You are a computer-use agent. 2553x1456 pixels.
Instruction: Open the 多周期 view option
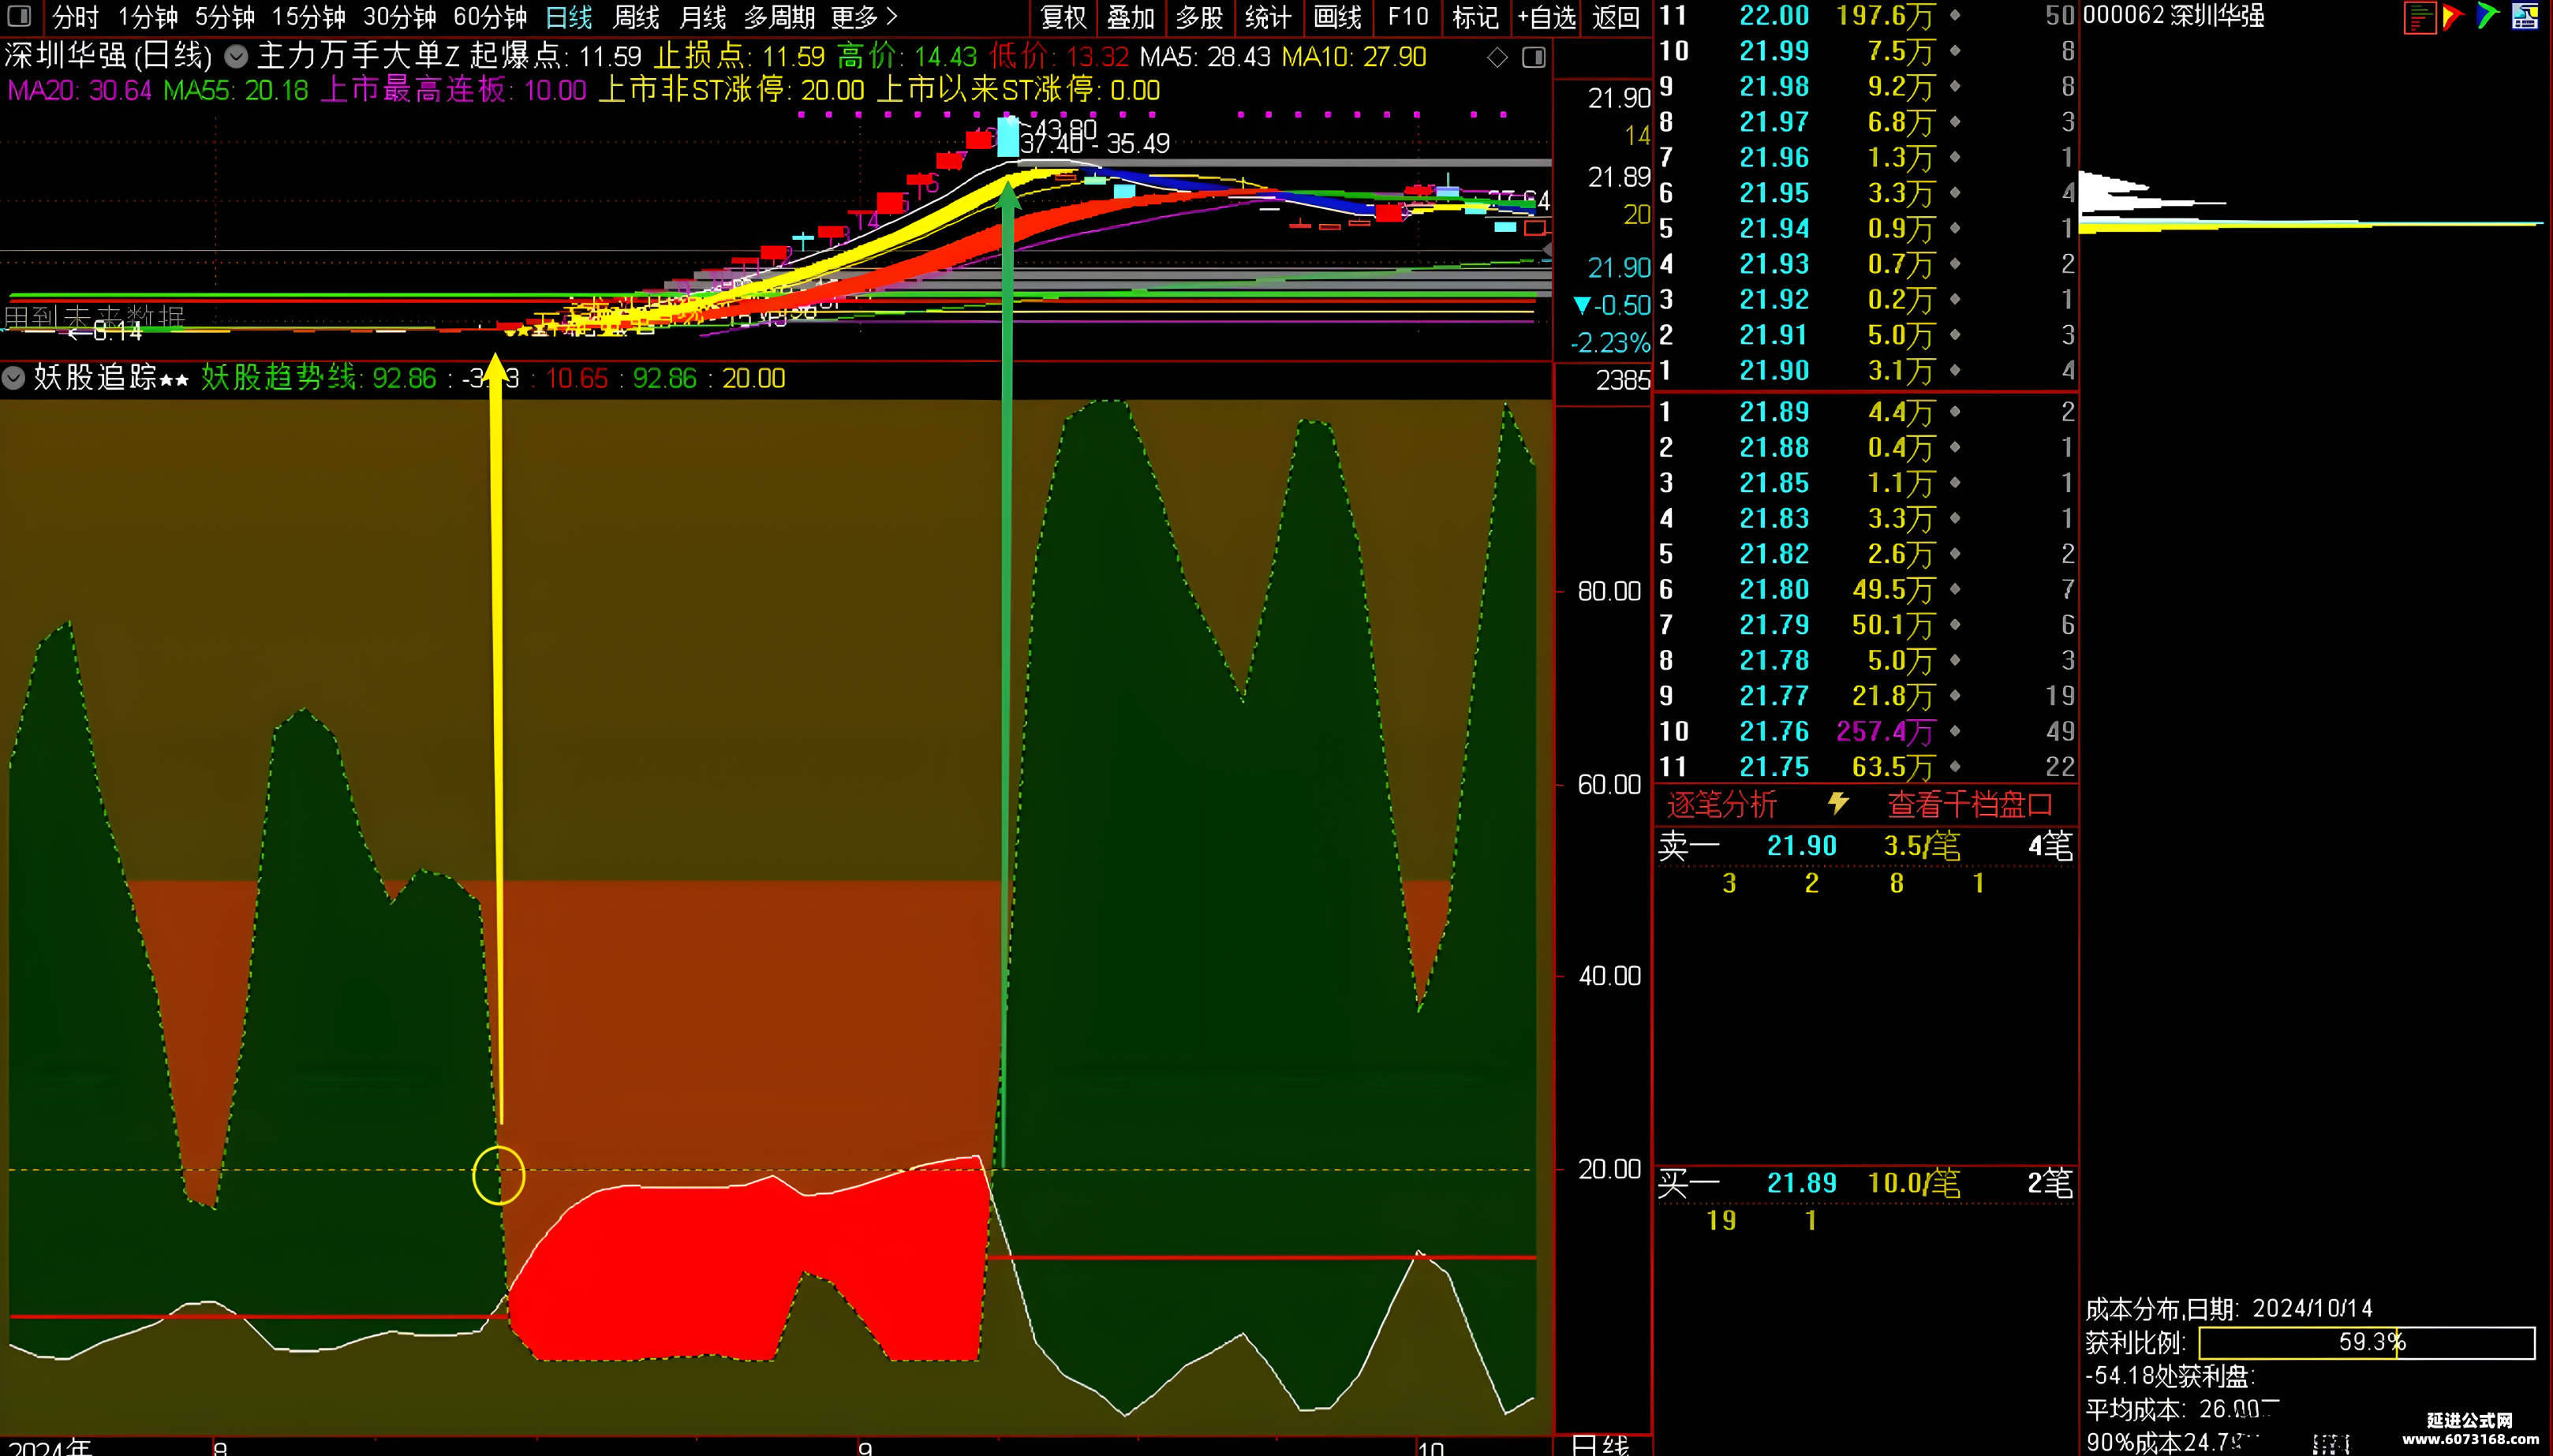tap(779, 17)
